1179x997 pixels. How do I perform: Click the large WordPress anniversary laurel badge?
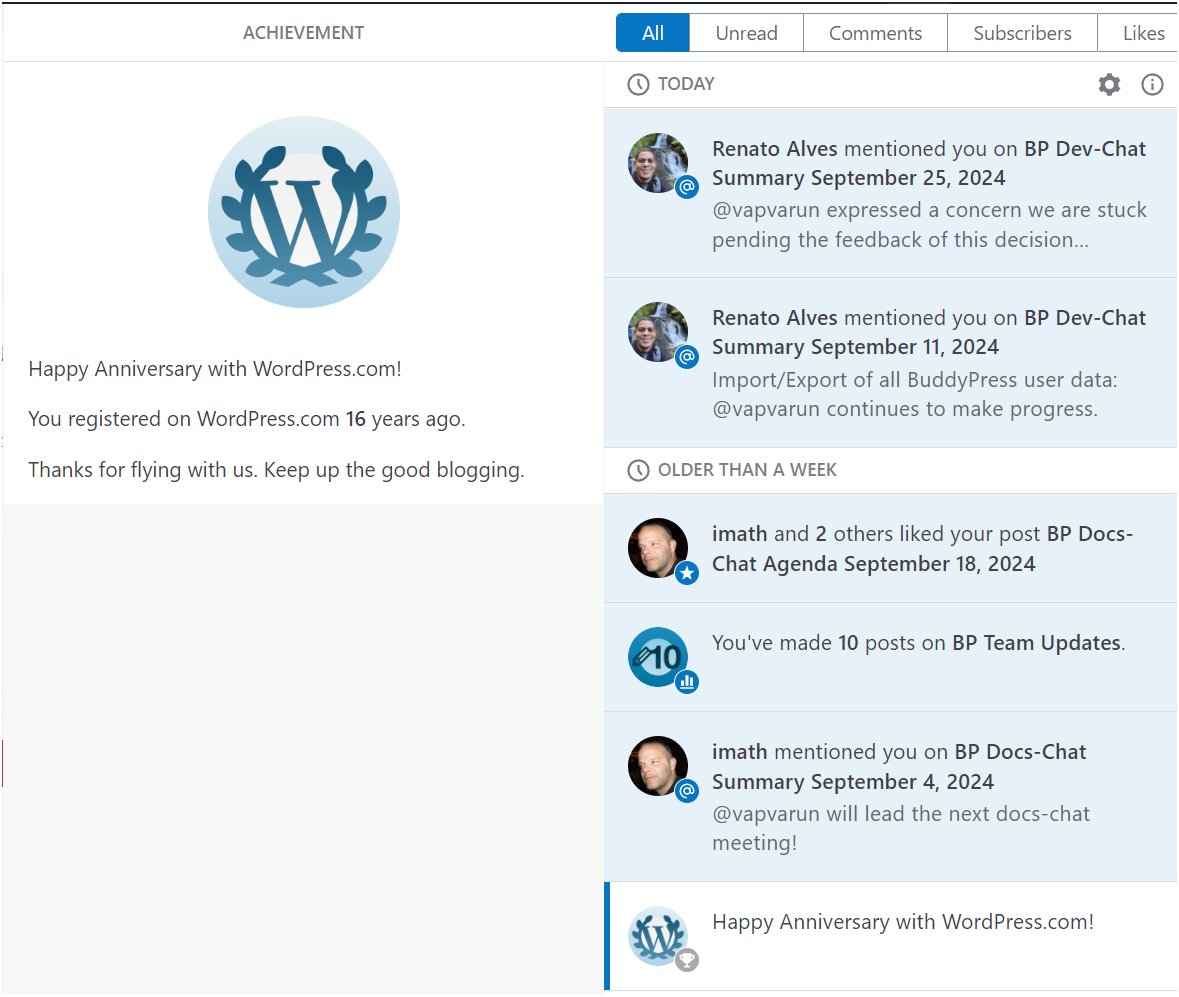[x=304, y=212]
